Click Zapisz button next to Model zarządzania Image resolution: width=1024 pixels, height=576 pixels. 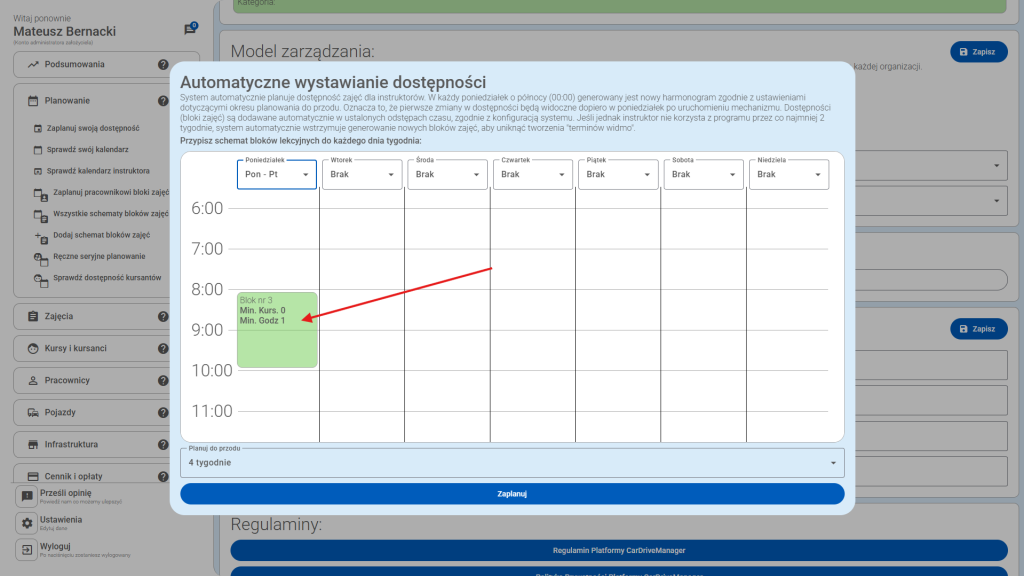pyautogui.click(x=978, y=51)
